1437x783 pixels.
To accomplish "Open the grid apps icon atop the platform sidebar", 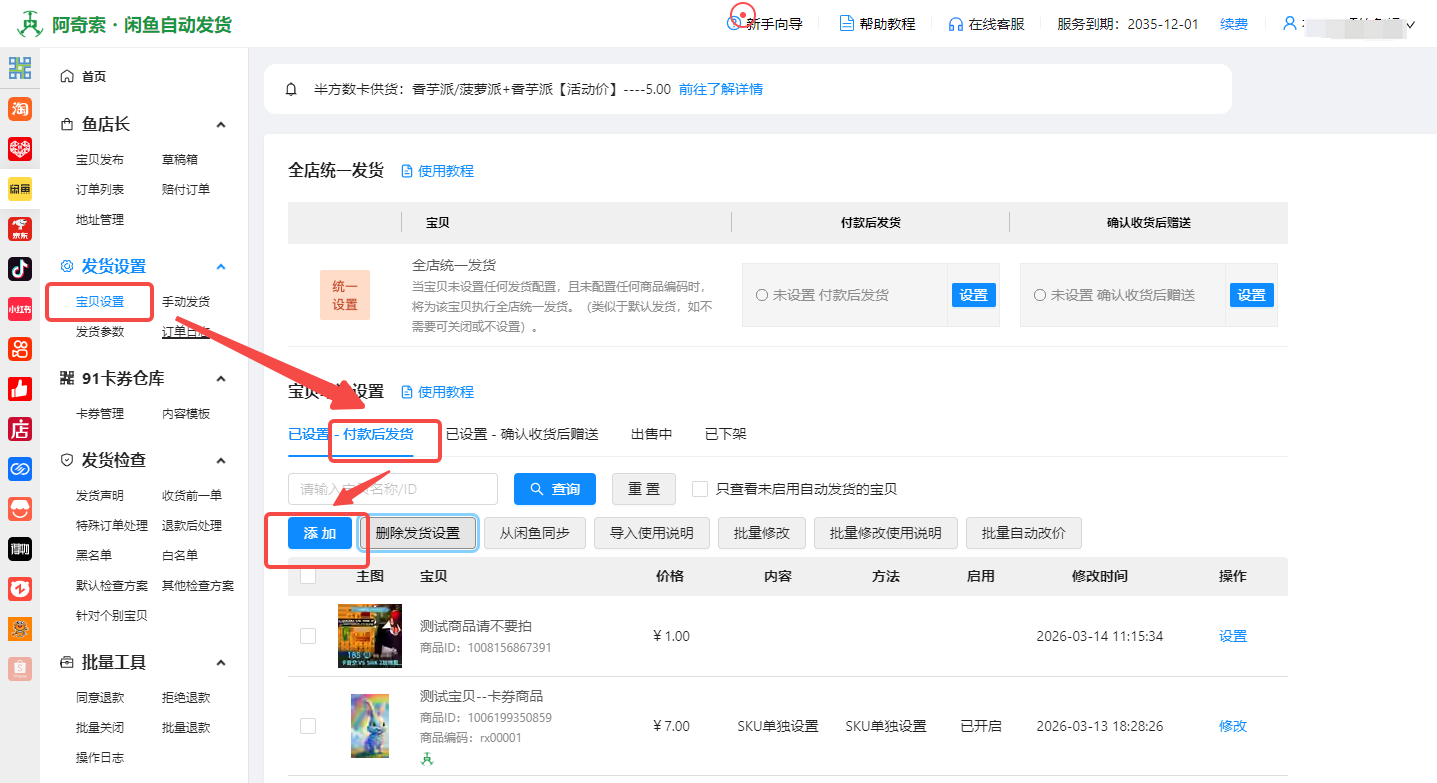I will click(x=20, y=68).
